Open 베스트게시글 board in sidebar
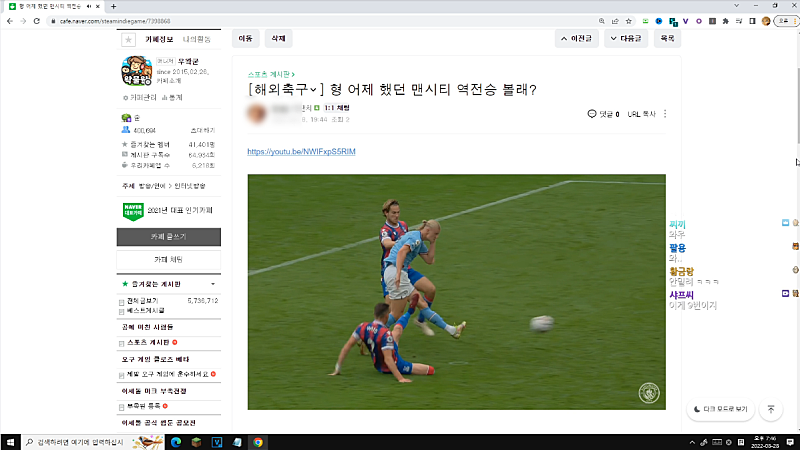 pyautogui.click(x=145, y=310)
